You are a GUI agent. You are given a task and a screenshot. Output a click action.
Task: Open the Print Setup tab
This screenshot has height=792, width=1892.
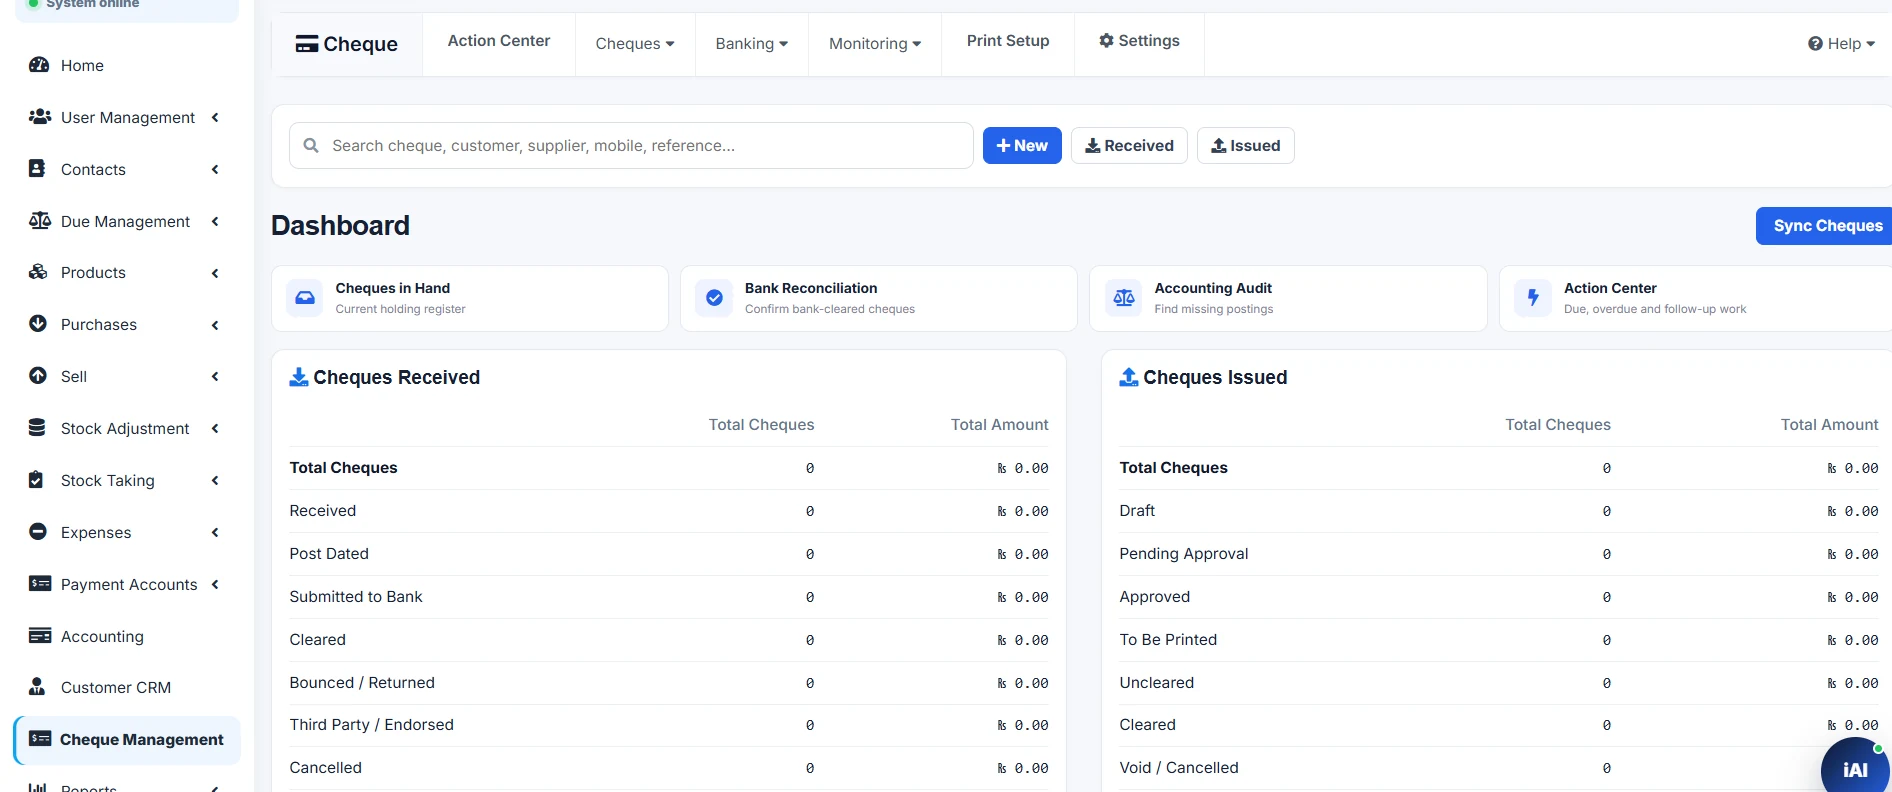click(x=1008, y=41)
